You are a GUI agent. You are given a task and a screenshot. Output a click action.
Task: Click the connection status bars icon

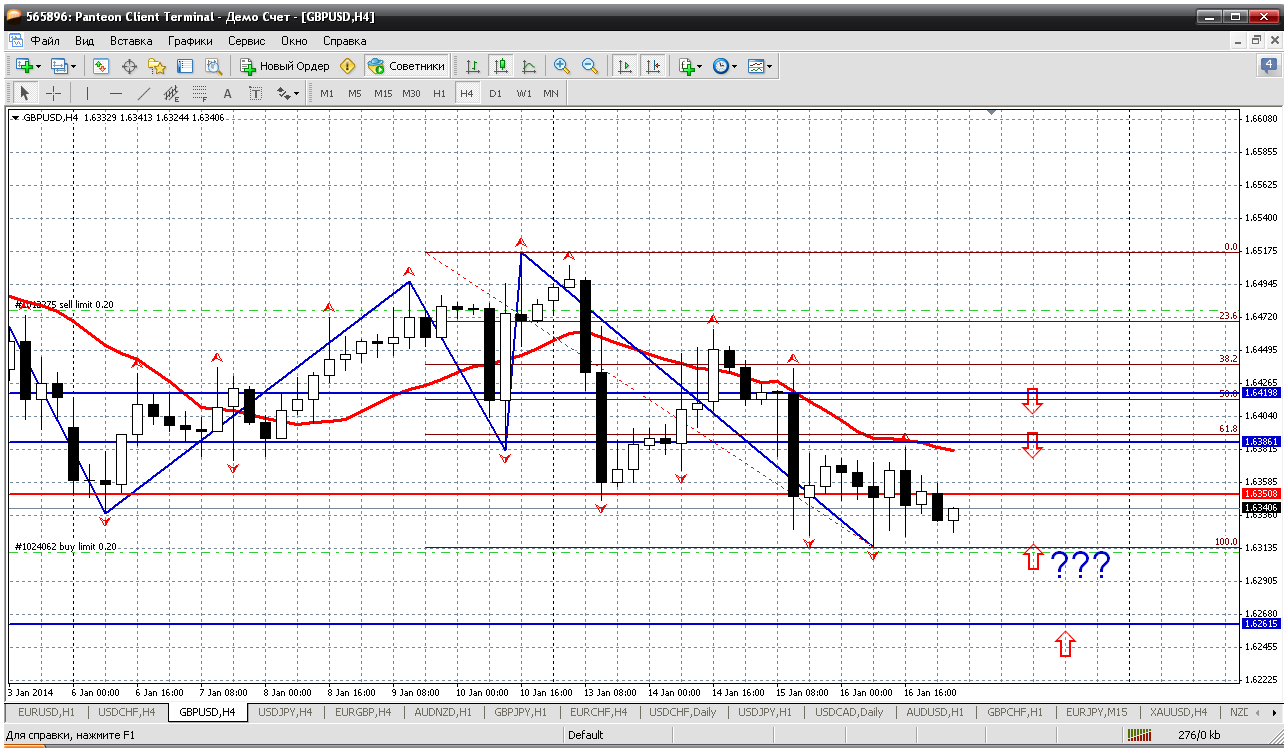(1140, 735)
